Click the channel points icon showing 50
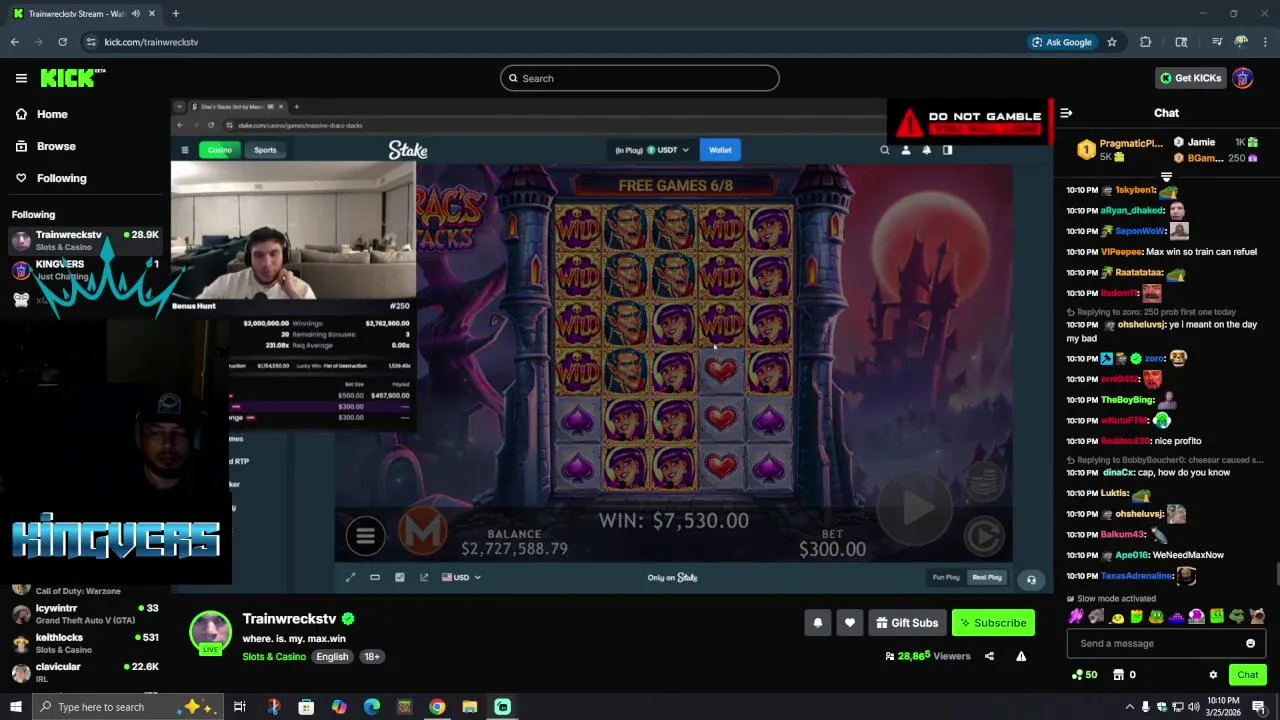The width and height of the screenshot is (1280, 720). [1084, 675]
